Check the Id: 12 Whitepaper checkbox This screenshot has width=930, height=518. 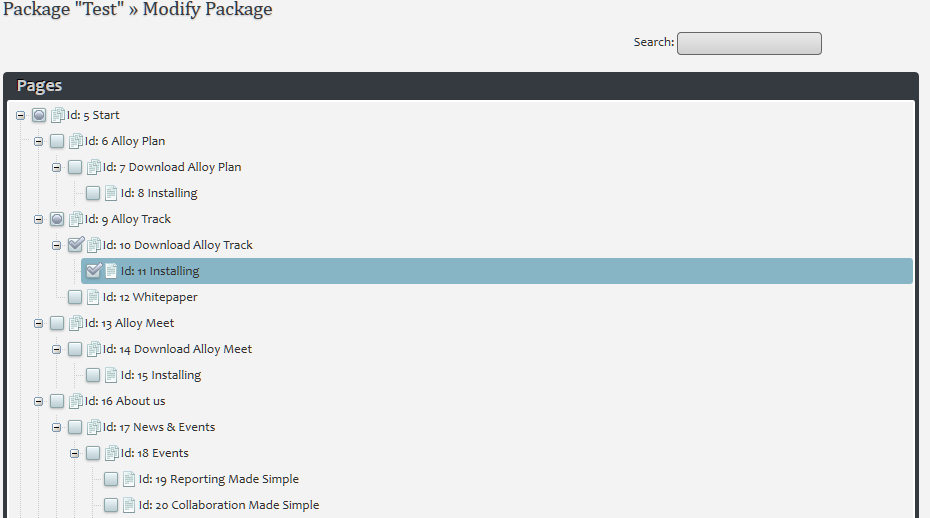(75, 297)
